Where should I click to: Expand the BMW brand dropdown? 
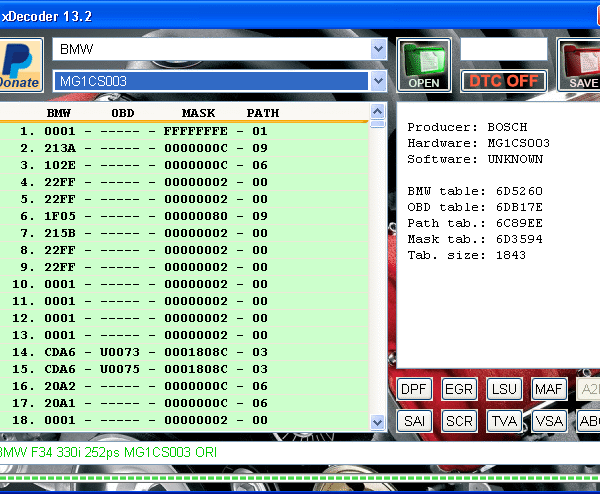tap(378, 49)
